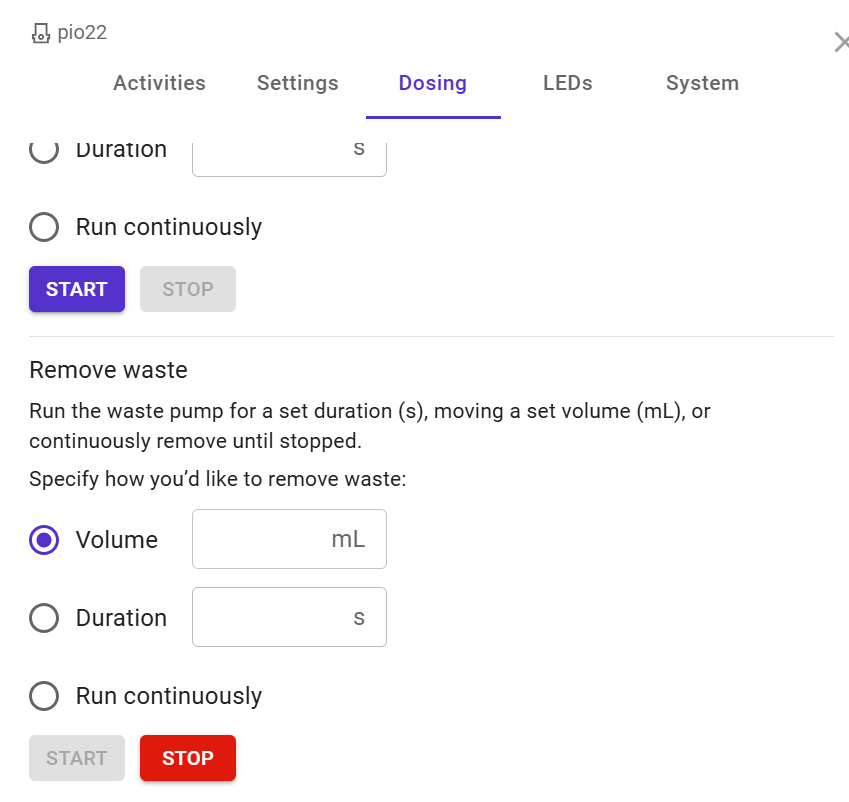Switch to the Activities tab
Screen dimensions: 849x802
coord(159,83)
